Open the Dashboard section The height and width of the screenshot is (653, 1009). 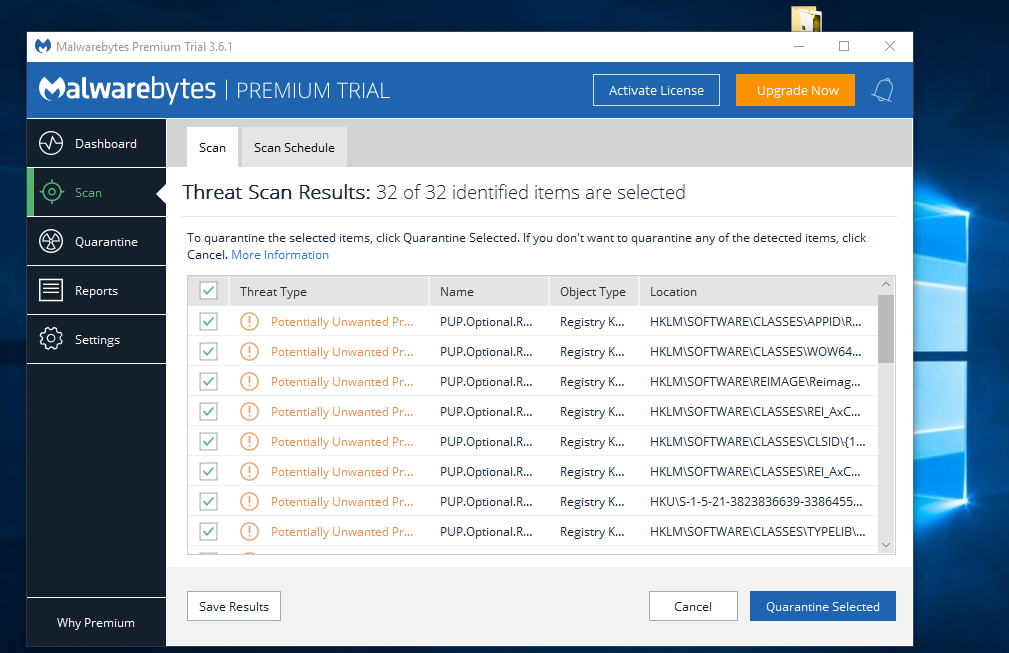pos(97,143)
